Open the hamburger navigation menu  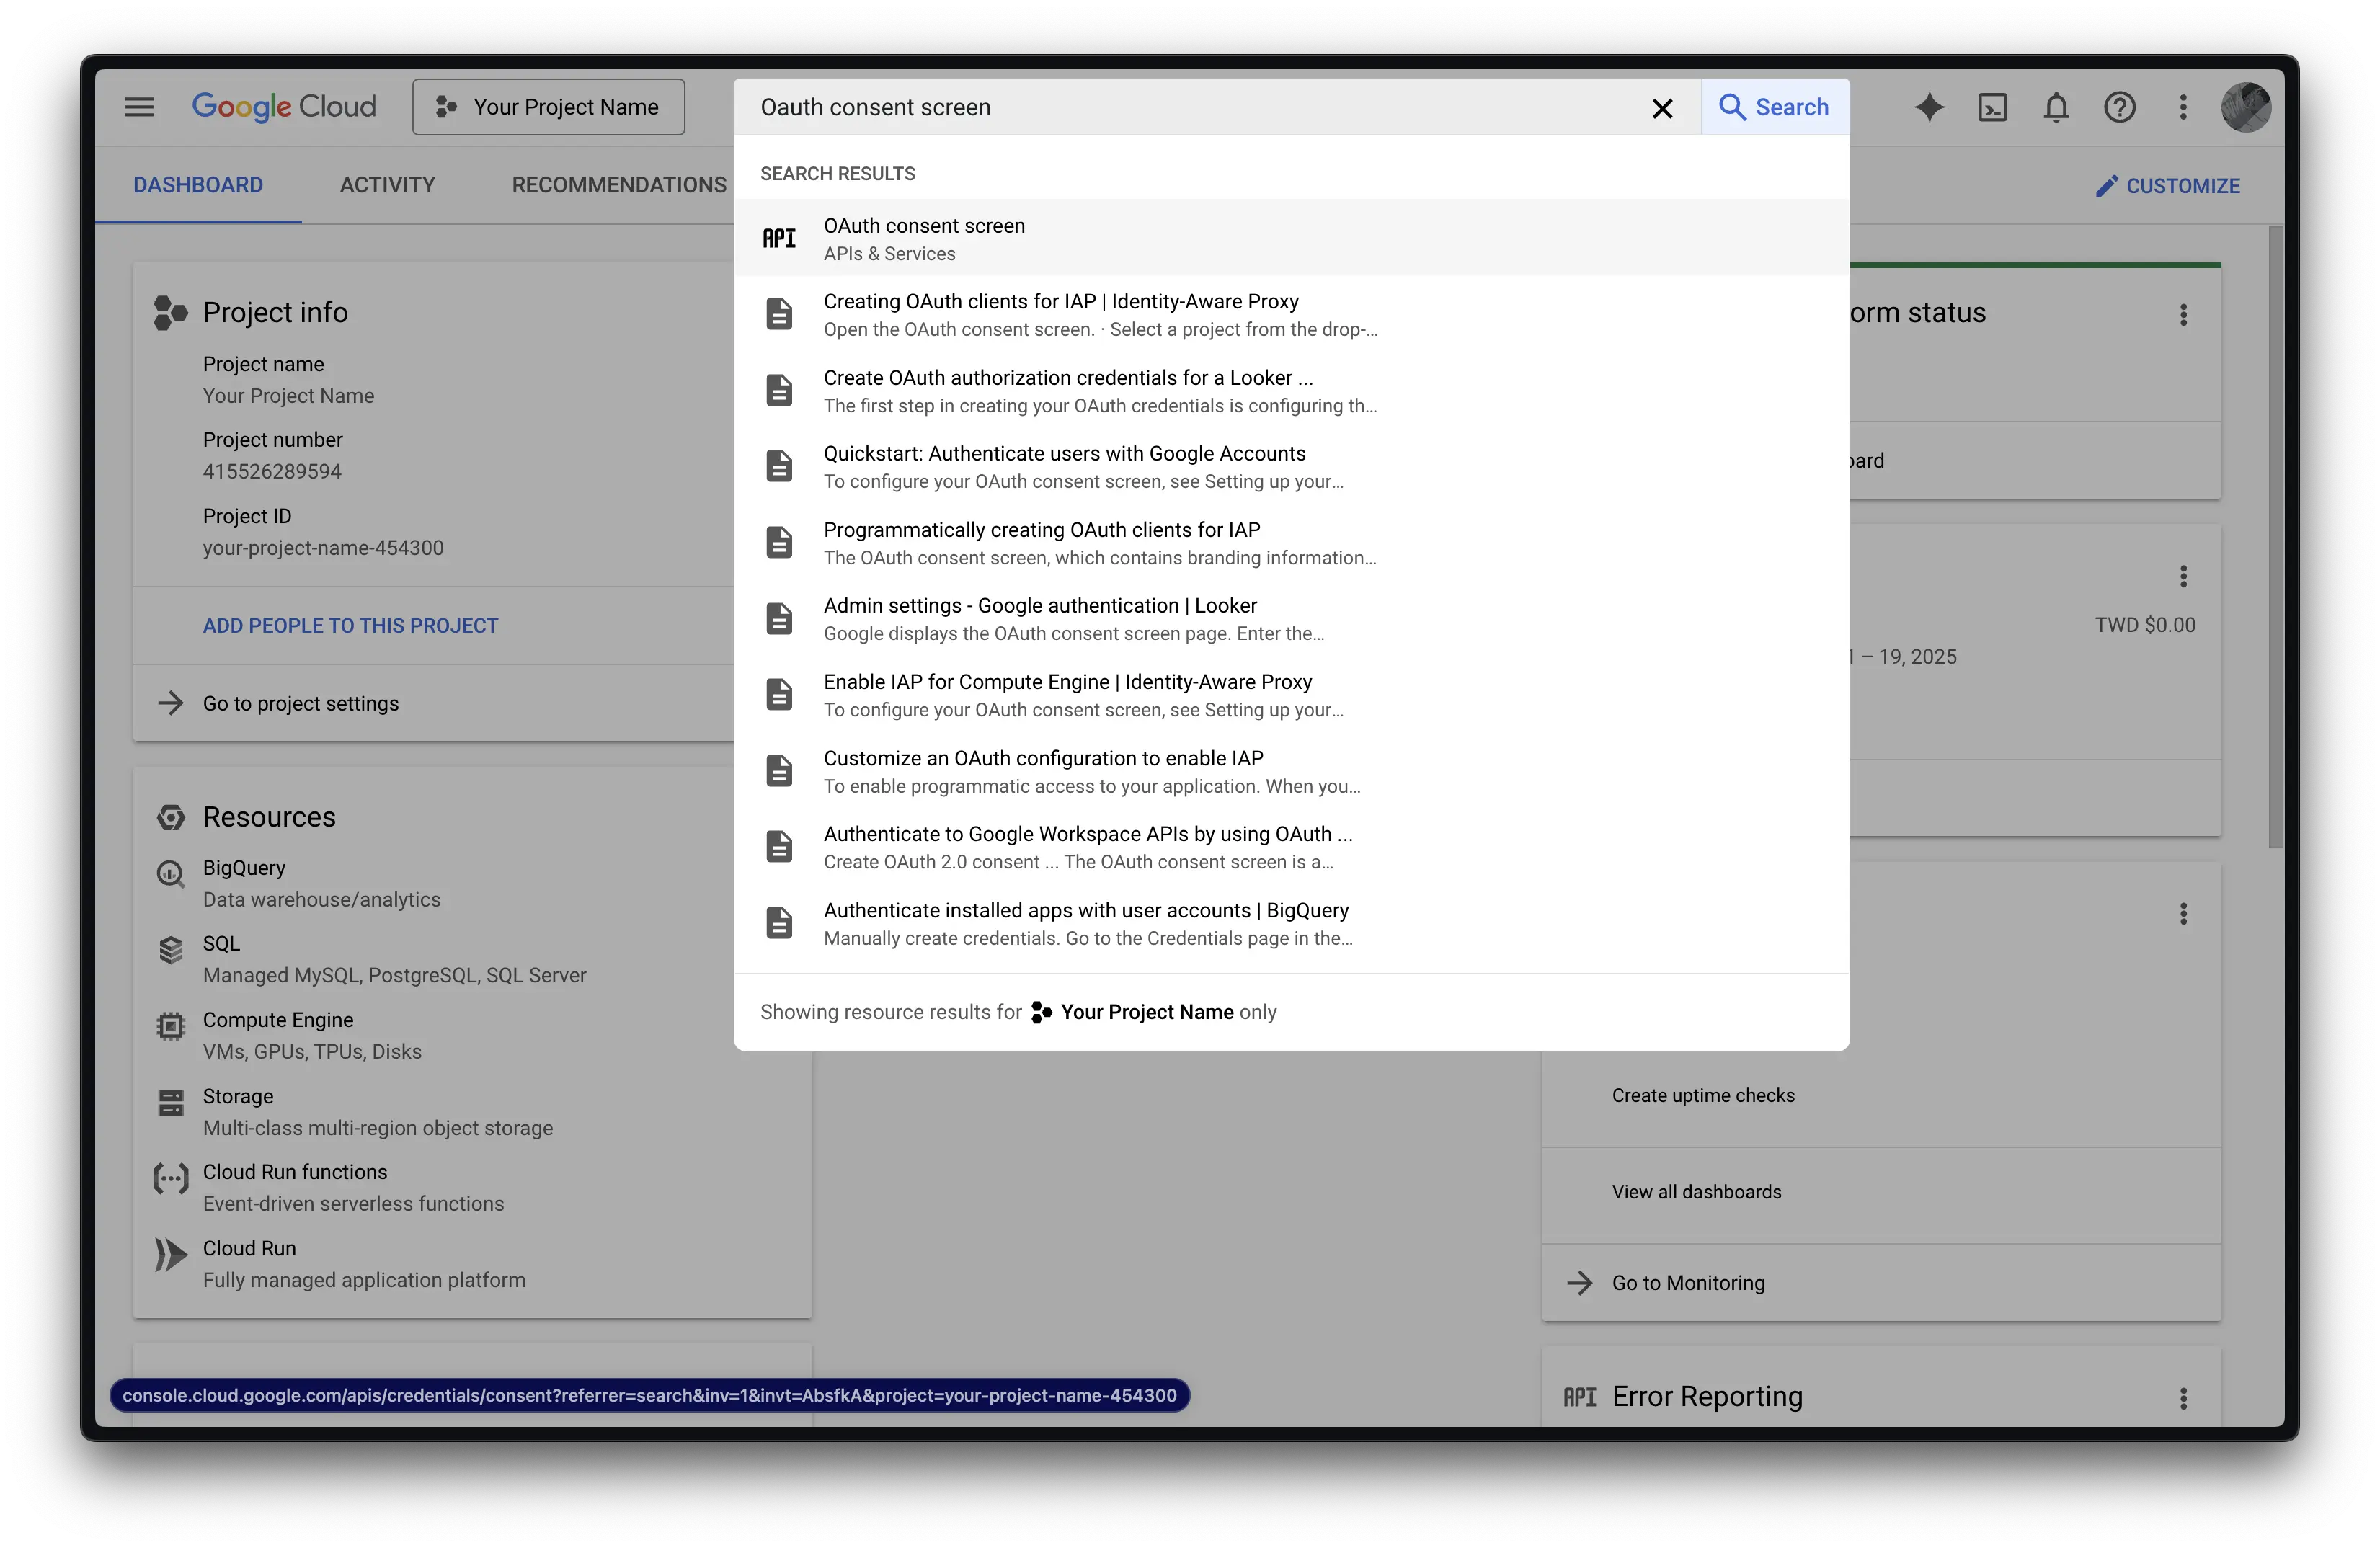(139, 107)
